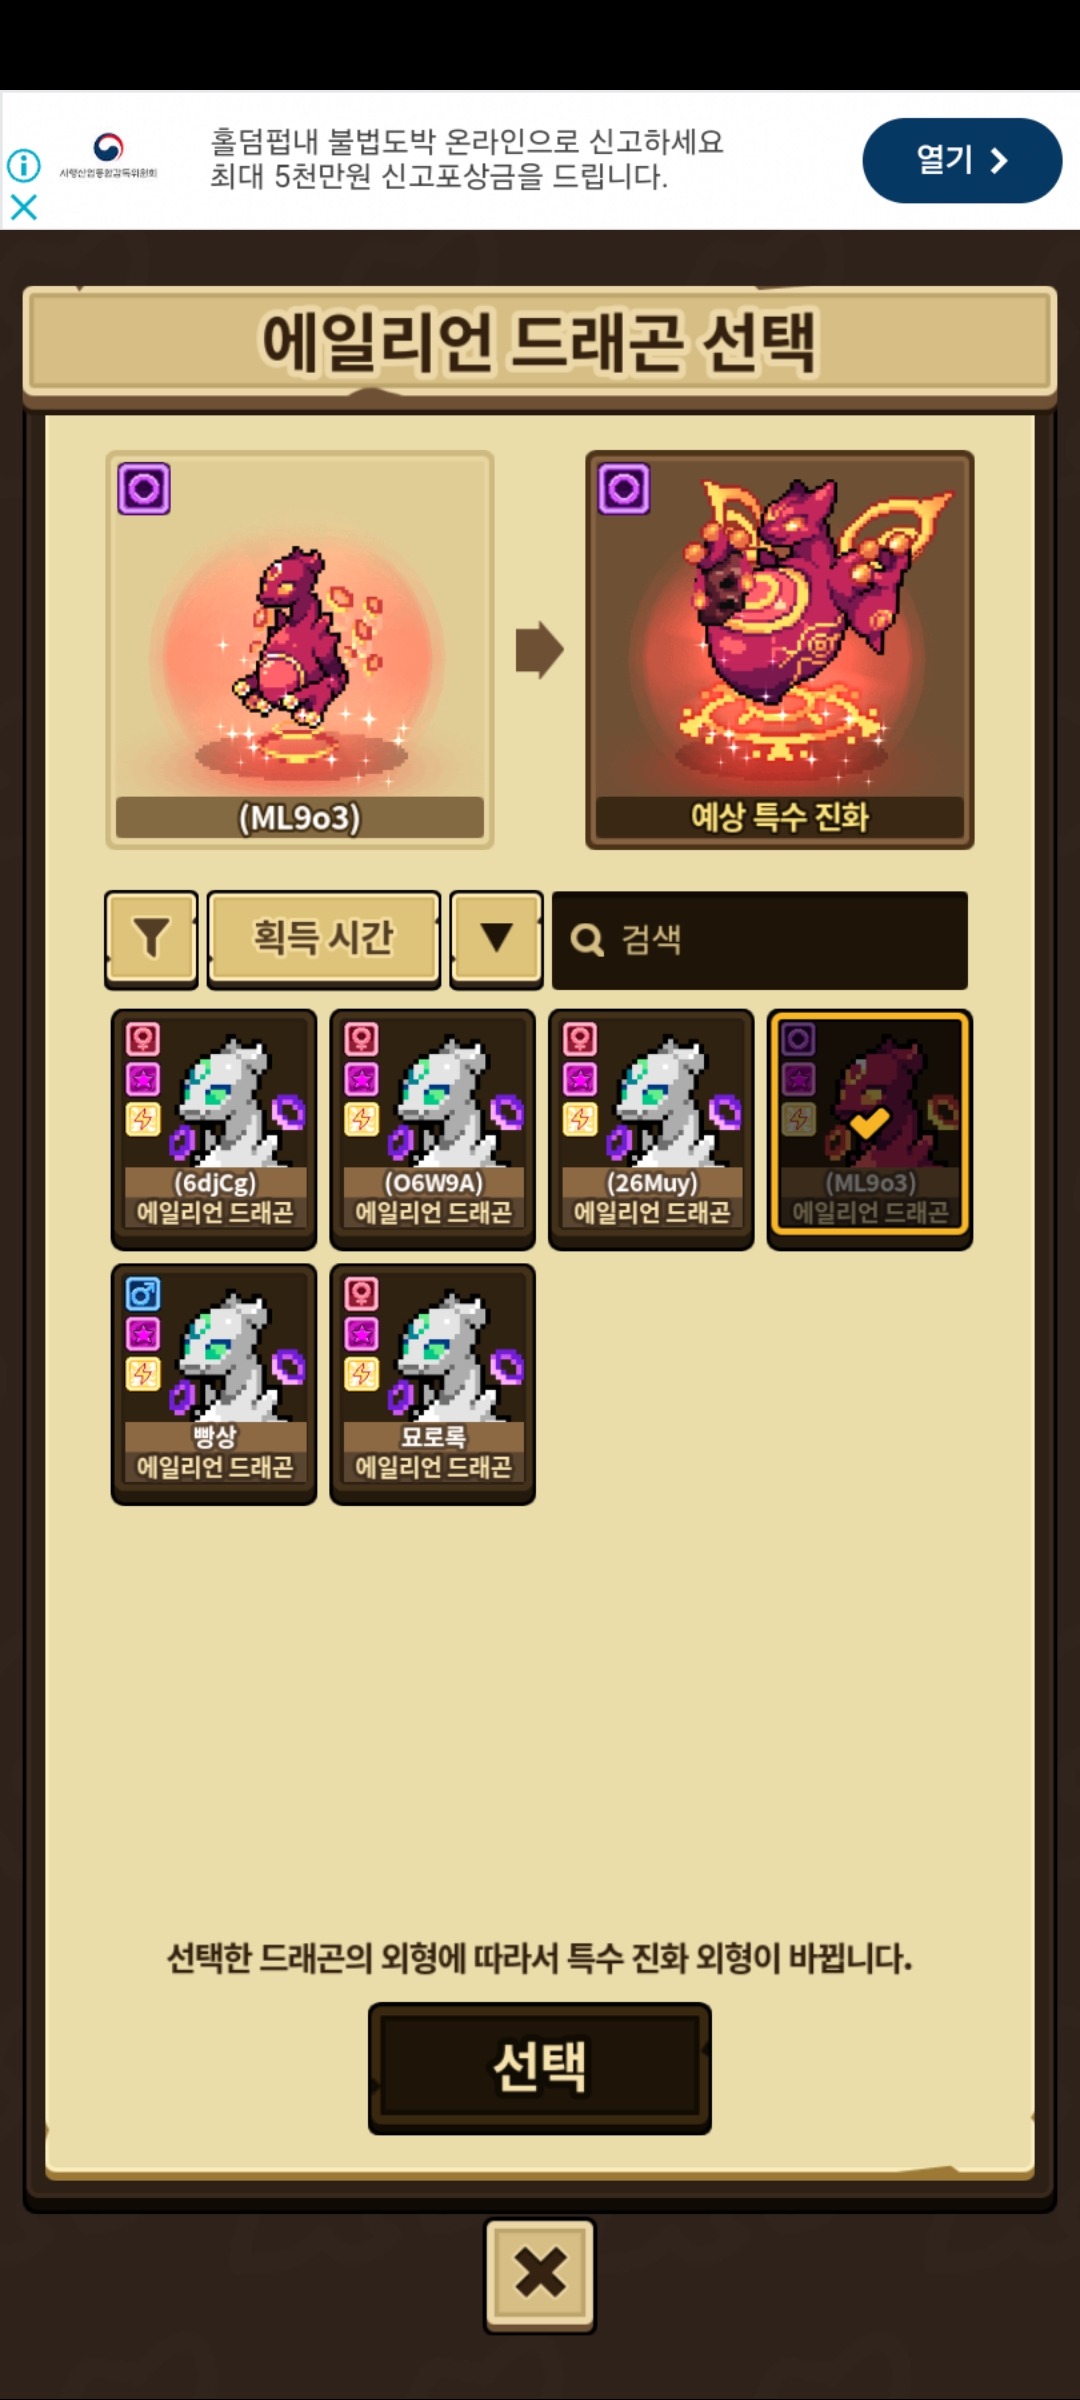Click purple element icon on evolution preview

pos(624,489)
